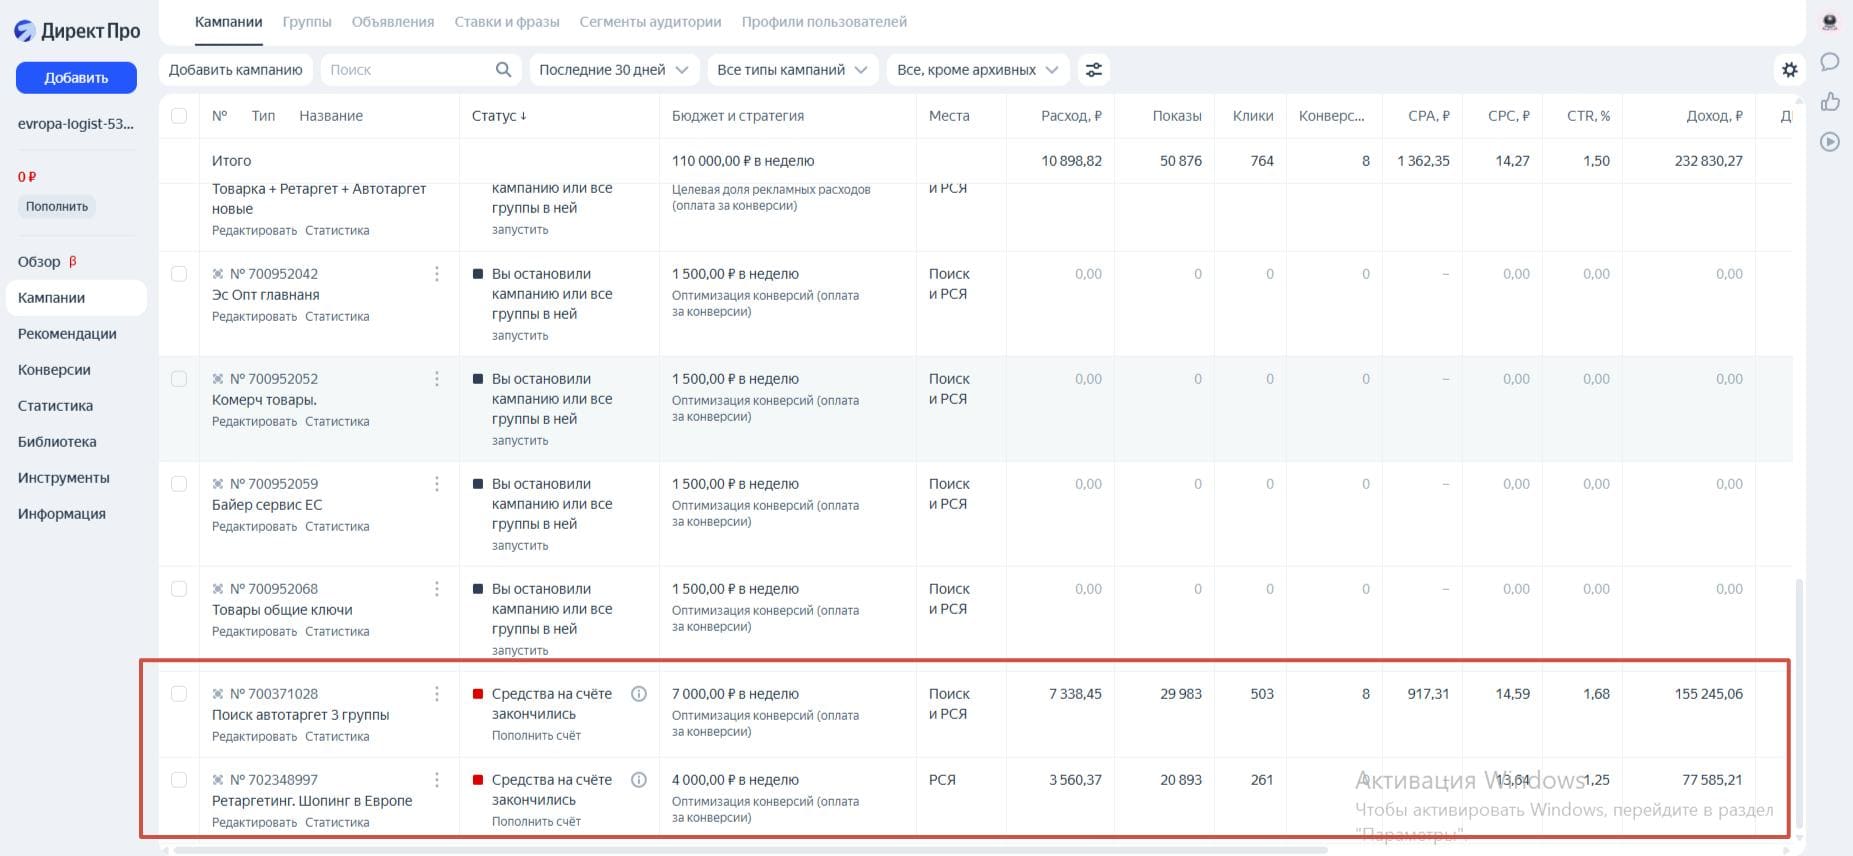Click the campaign search input field
1853x856 pixels.
[420, 70]
